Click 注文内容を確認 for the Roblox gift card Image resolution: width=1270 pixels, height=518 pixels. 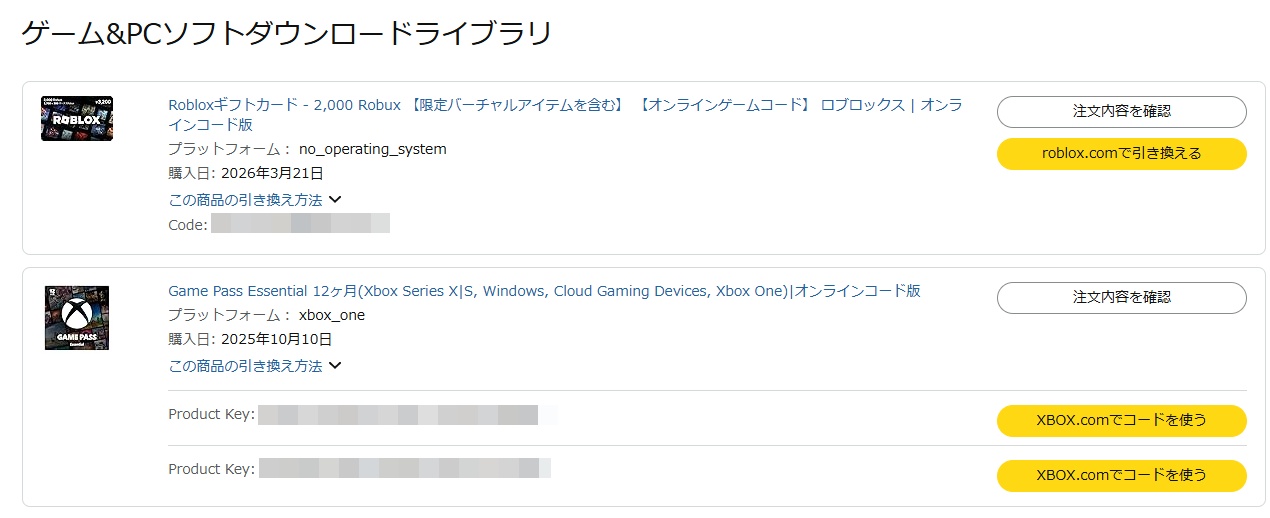click(x=1121, y=111)
